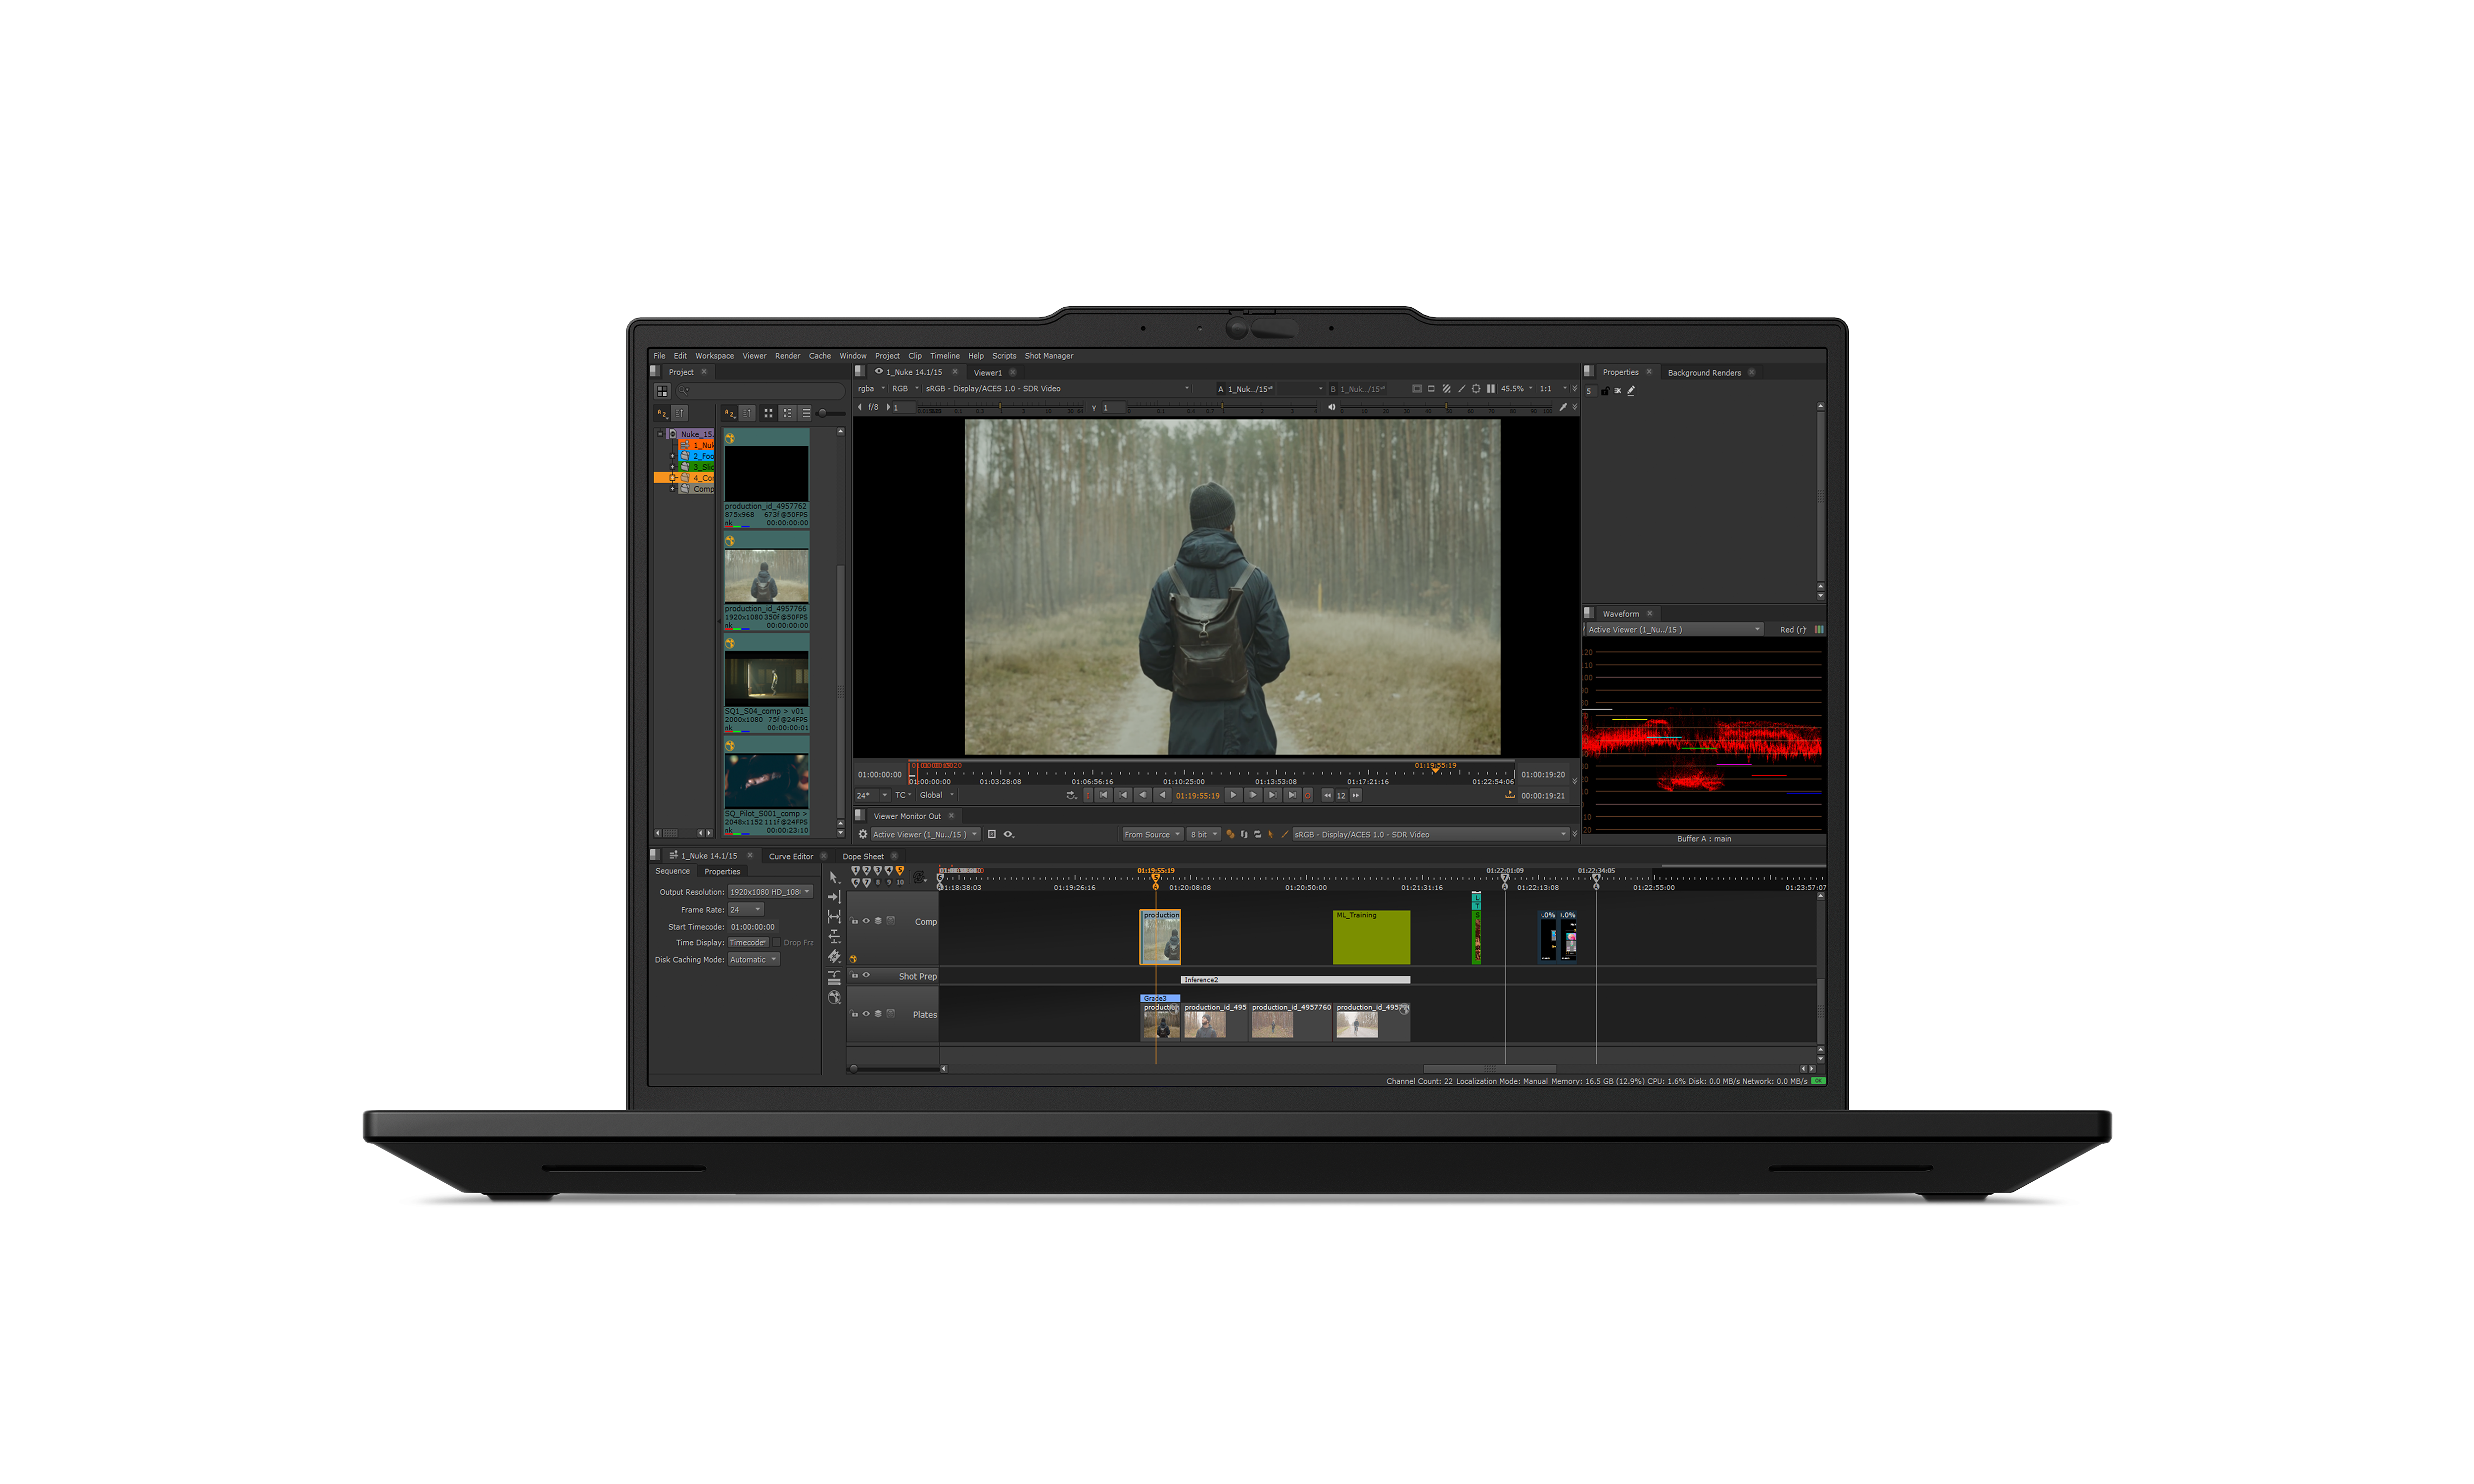Switch to Curve Editor tab
2474x1484 pixels.
point(790,856)
